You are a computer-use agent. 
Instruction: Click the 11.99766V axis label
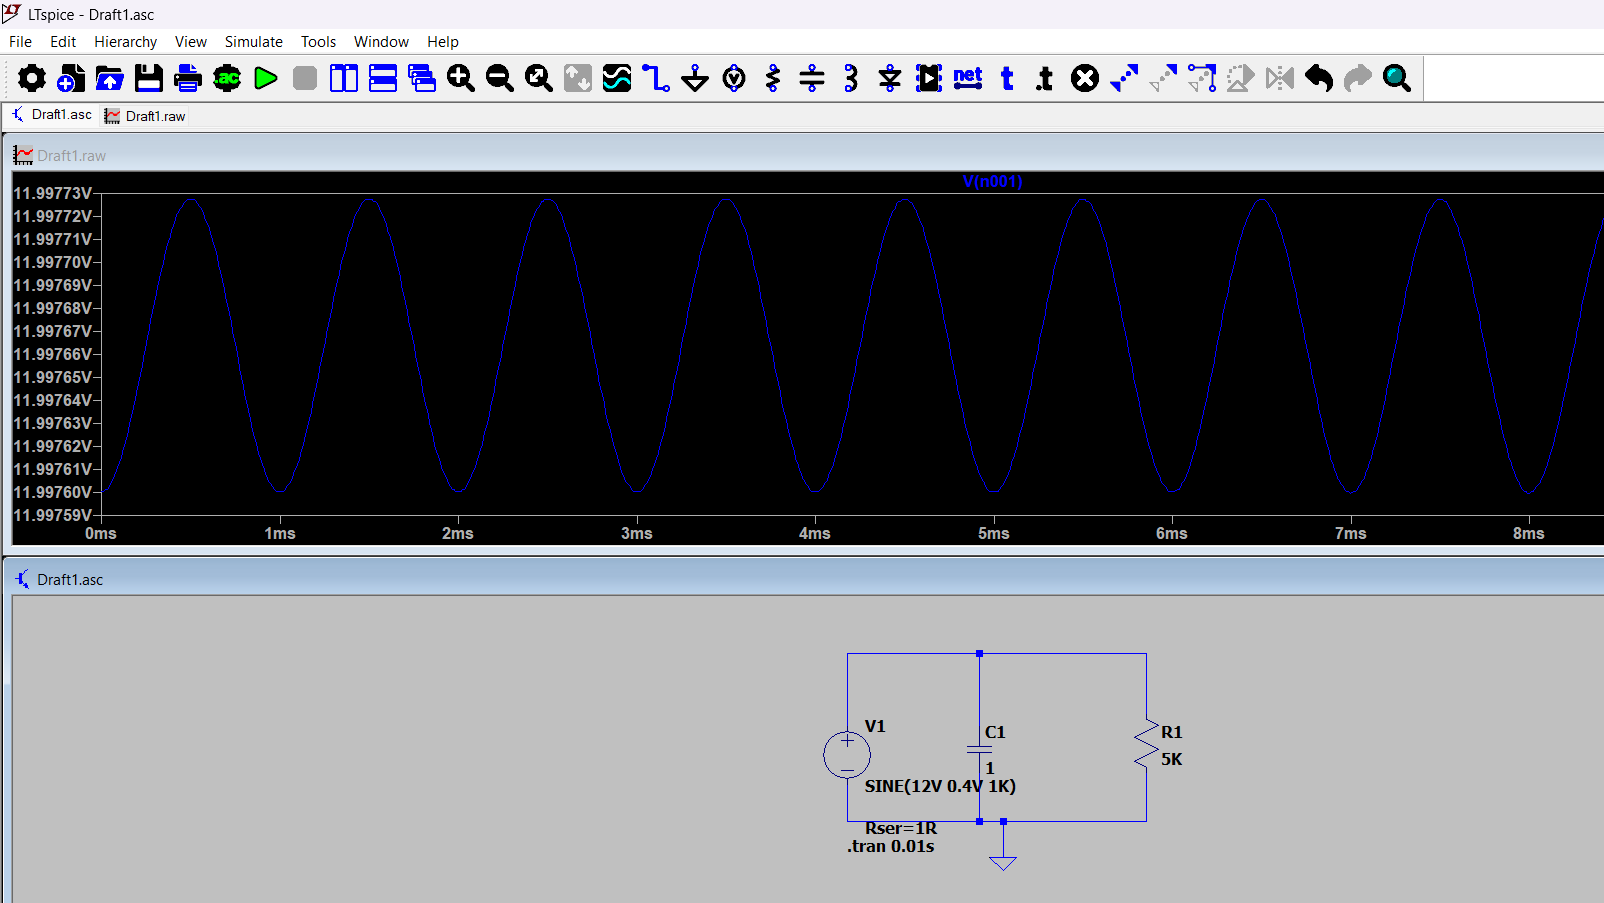pyautogui.click(x=53, y=354)
